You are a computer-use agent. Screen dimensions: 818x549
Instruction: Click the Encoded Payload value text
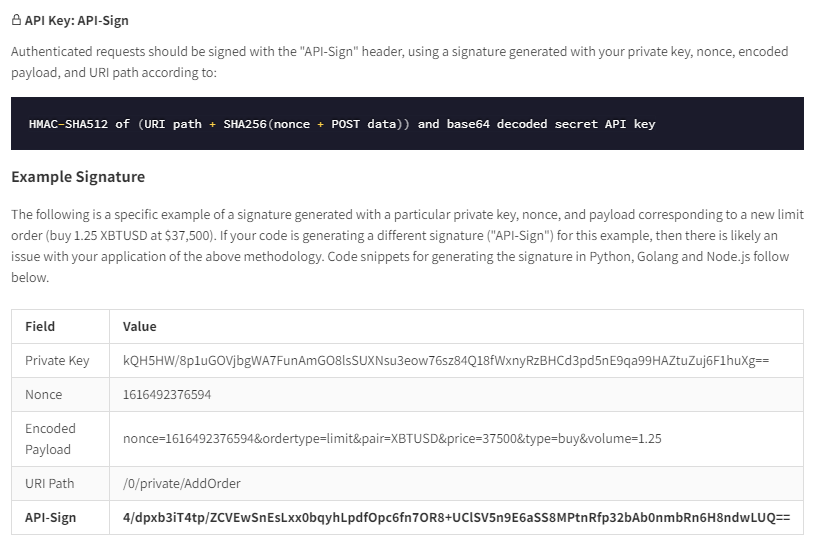coord(392,439)
